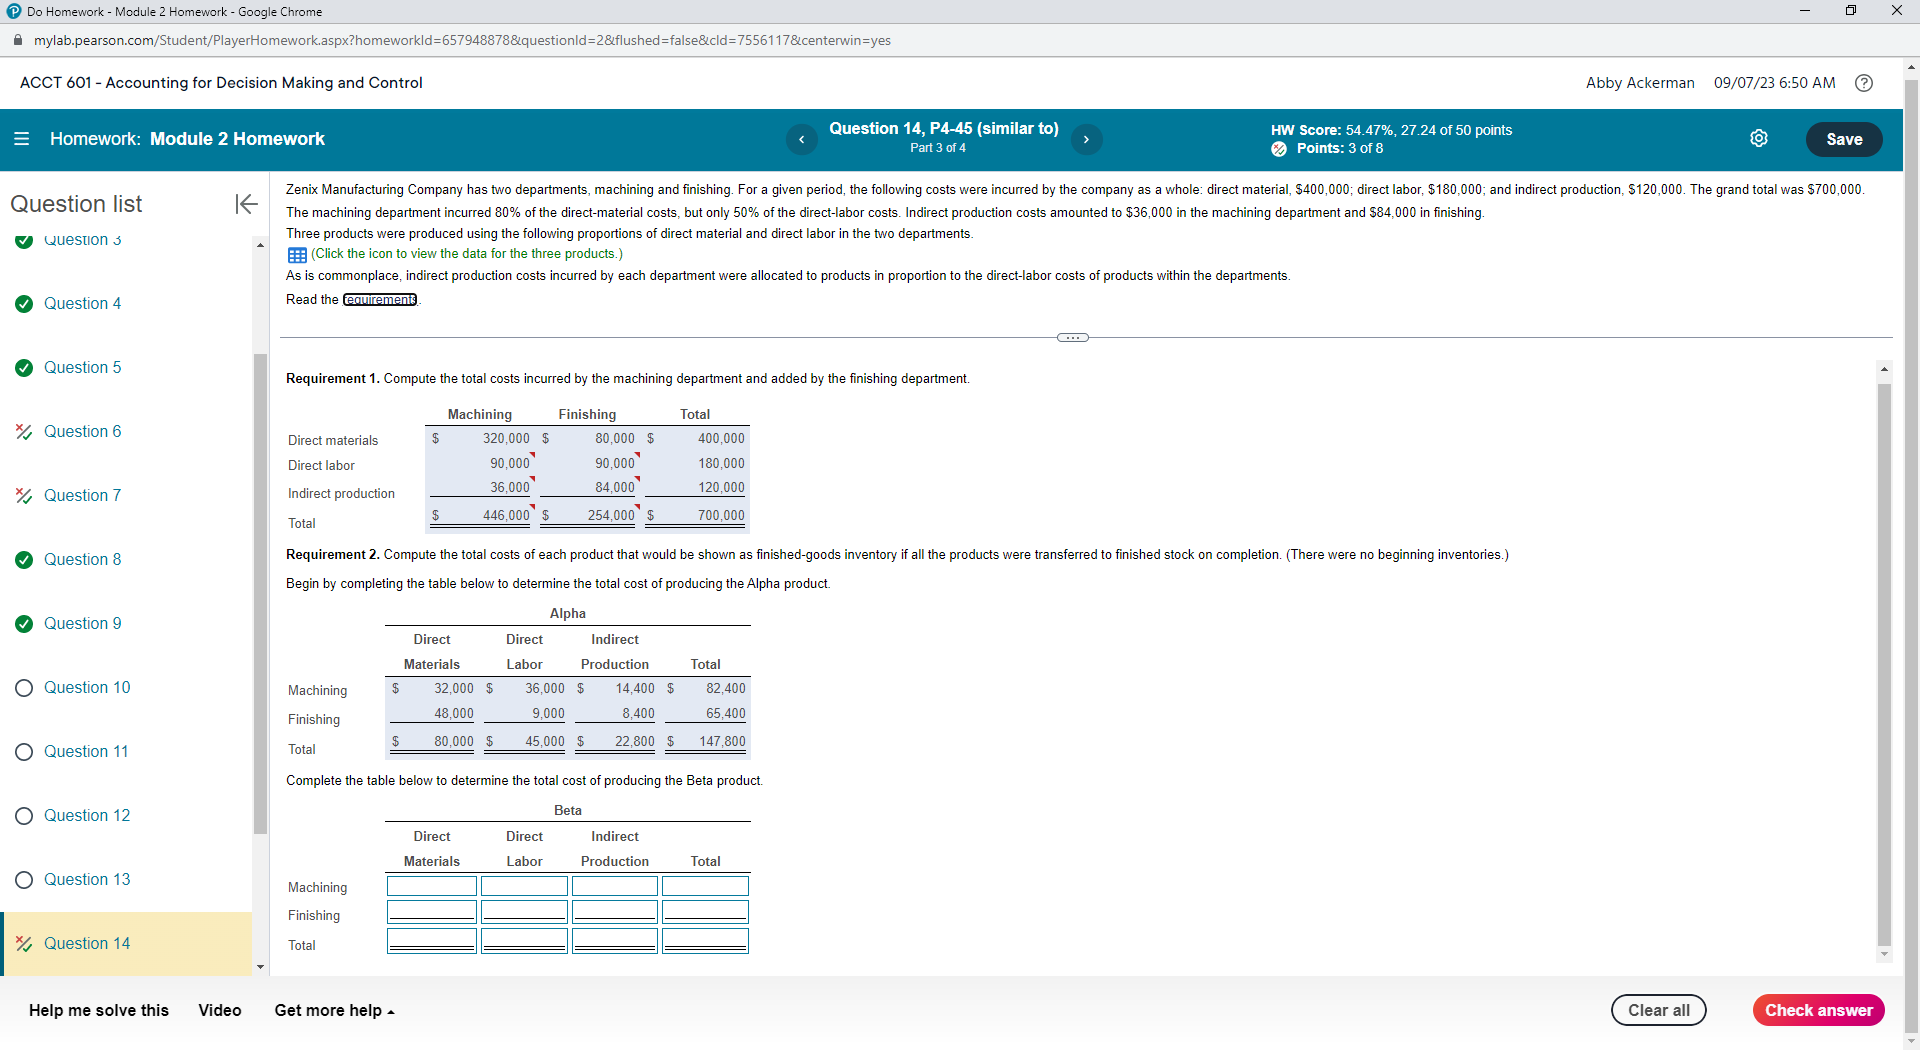Click Beta Machining Total input
This screenshot has width=1920, height=1050.
pyautogui.click(x=705, y=886)
